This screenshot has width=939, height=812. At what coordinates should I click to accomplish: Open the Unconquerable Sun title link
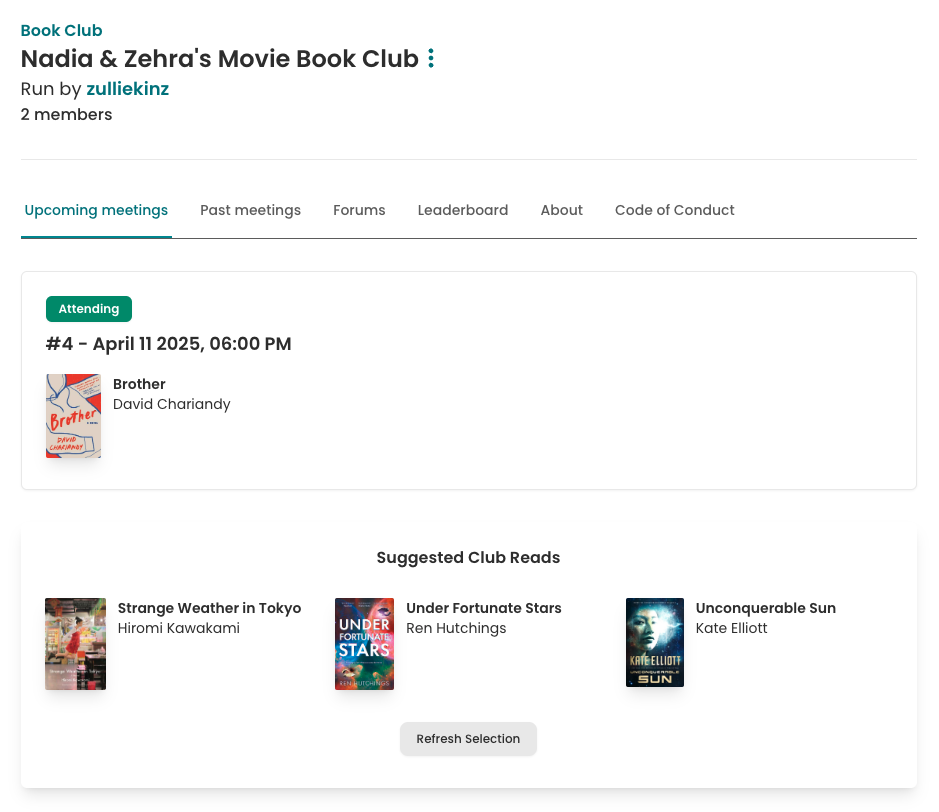tap(765, 608)
